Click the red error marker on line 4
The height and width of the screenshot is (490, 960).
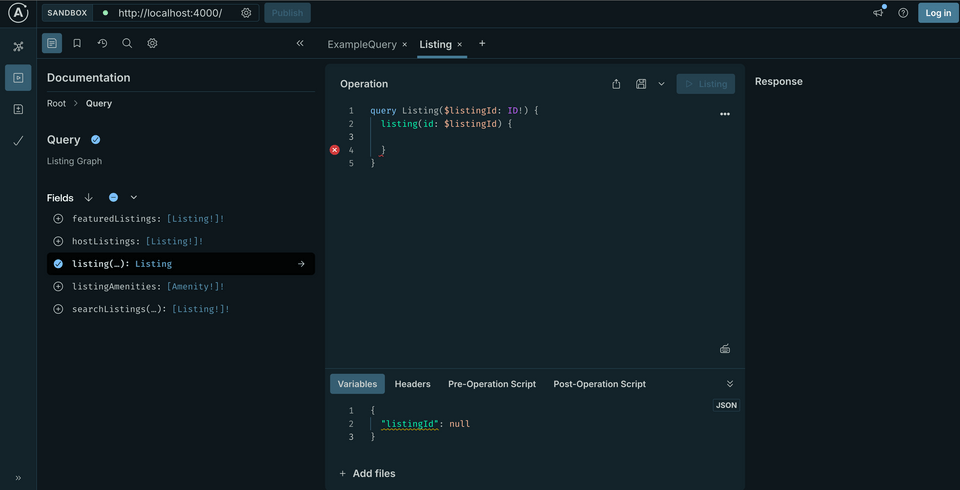[334, 150]
